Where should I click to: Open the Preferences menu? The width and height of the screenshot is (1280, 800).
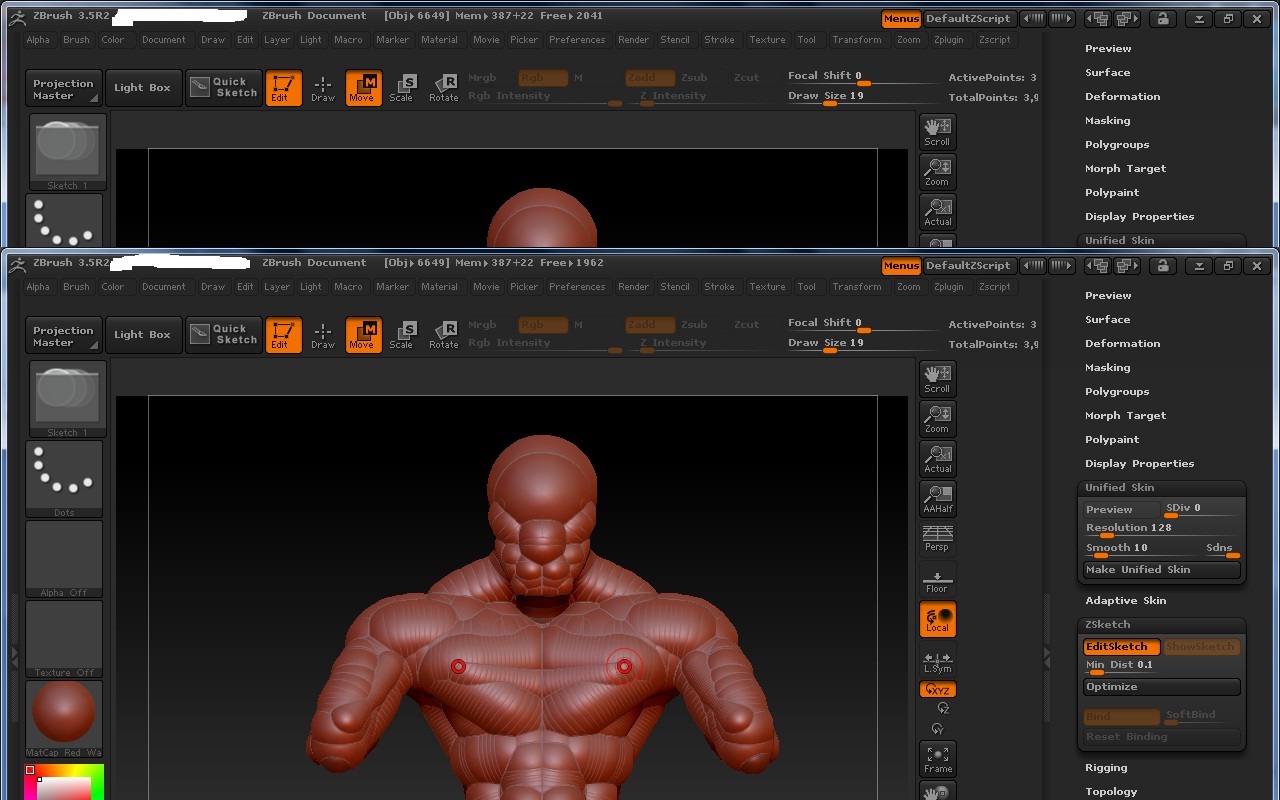[x=577, y=286]
